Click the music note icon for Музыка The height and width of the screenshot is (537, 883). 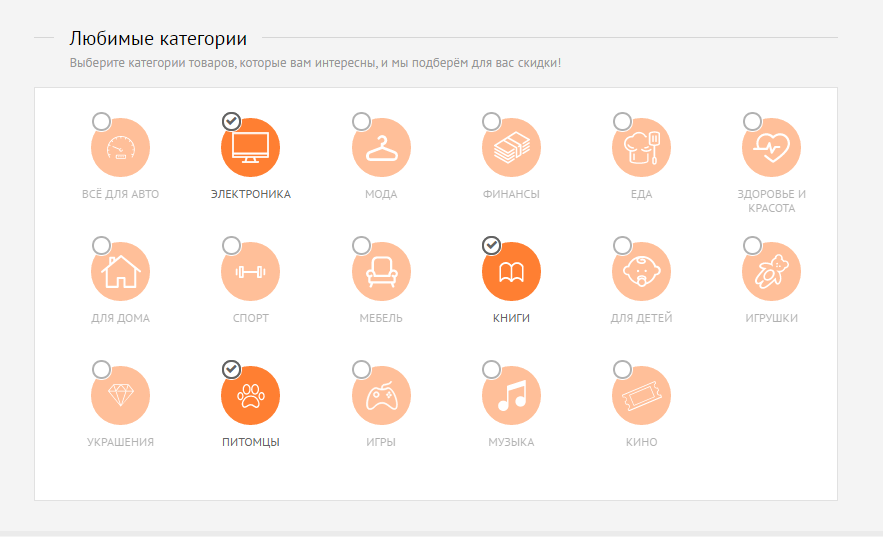pyautogui.click(x=511, y=395)
